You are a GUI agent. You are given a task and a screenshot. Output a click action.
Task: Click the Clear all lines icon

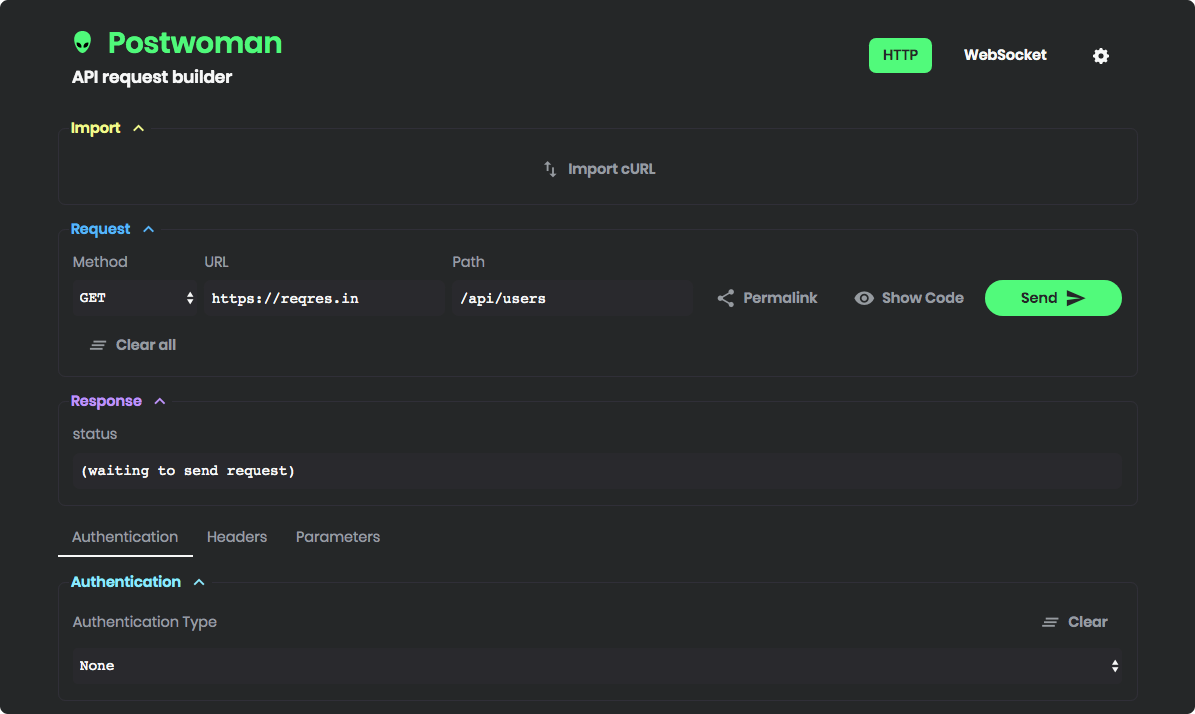click(98, 345)
